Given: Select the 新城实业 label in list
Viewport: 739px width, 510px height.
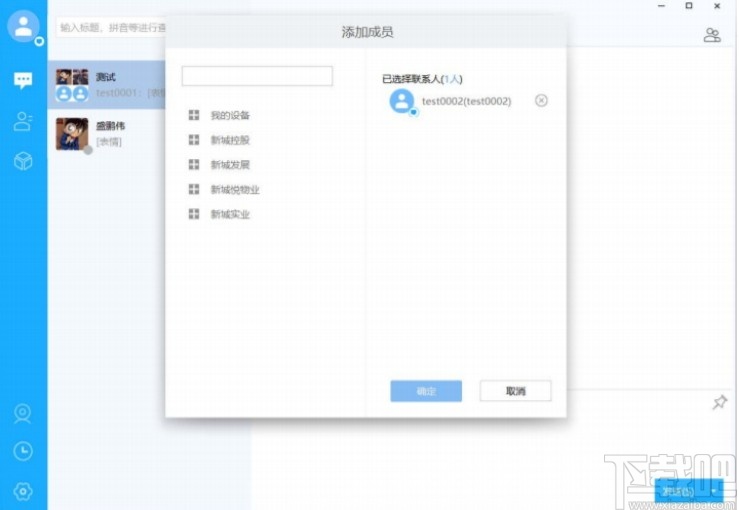Looking at the screenshot, I should (x=230, y=214).
